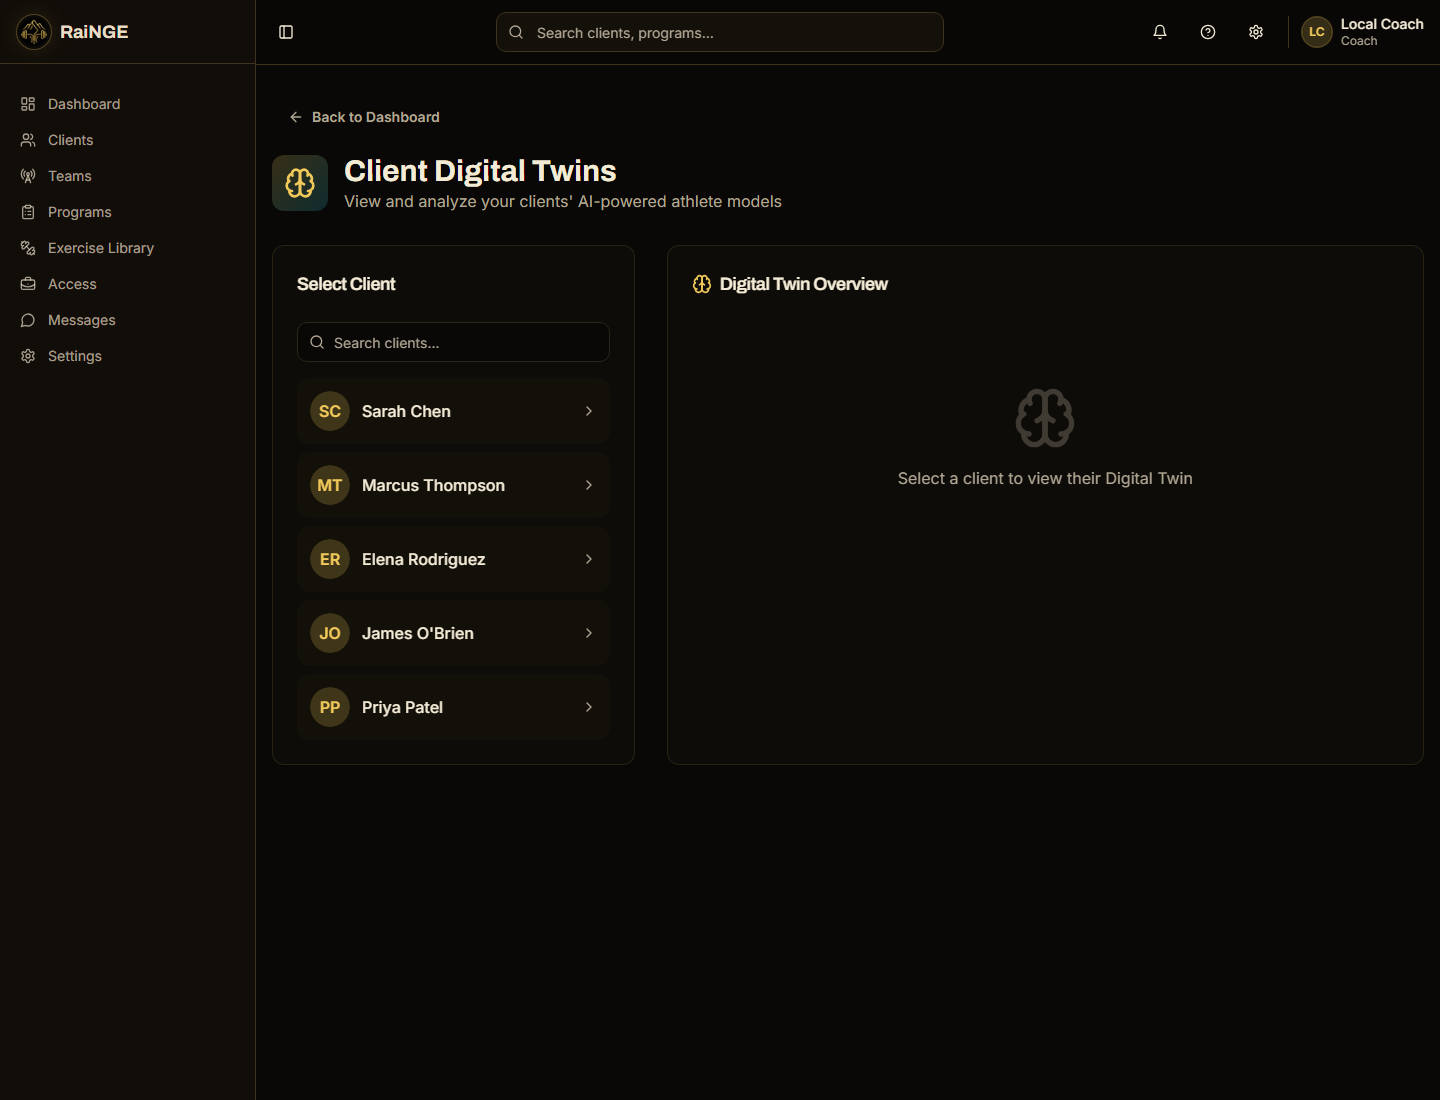The image size is (1440, 1100).
Task: Expand Elena Rodriguez via chevron
Action: point(589,559)
